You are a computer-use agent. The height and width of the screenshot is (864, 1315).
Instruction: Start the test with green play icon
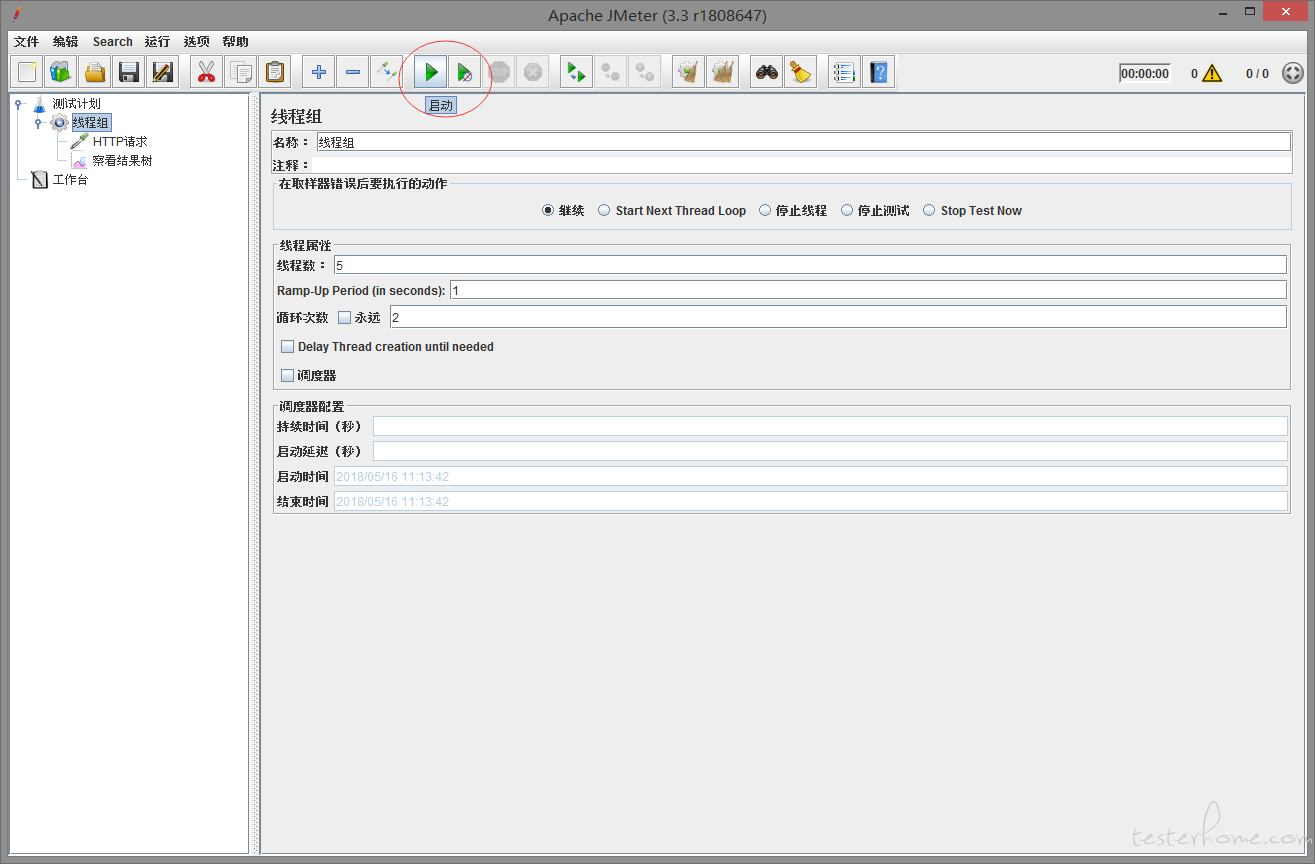pyautogui.click(x=431, y=72)
